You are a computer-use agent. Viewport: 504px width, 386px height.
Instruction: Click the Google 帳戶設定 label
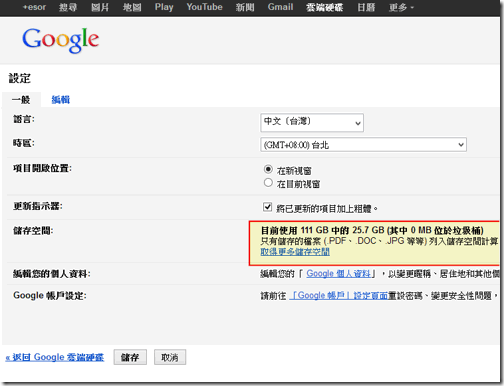(x=50, y=295)
